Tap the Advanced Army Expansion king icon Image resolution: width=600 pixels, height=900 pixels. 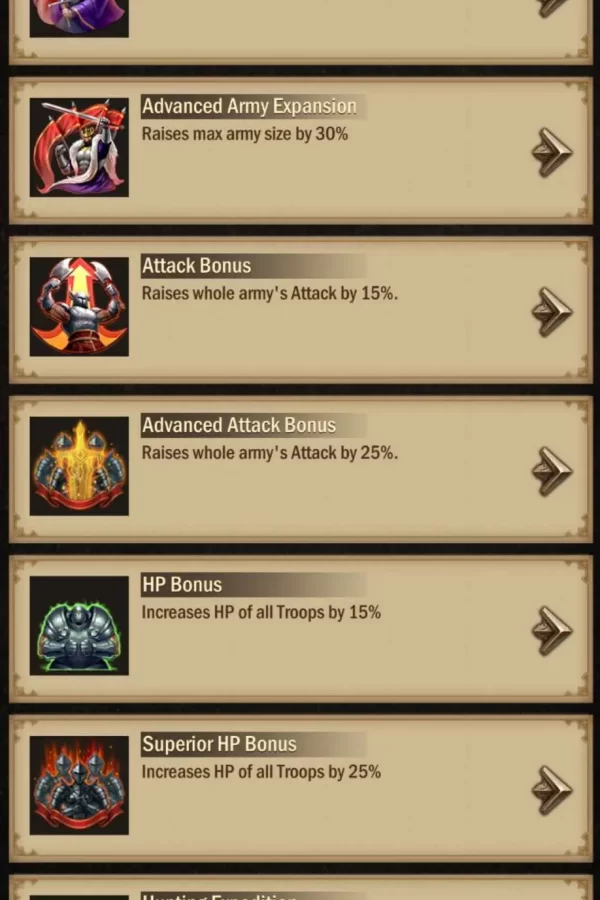click(x=79, y=148)
